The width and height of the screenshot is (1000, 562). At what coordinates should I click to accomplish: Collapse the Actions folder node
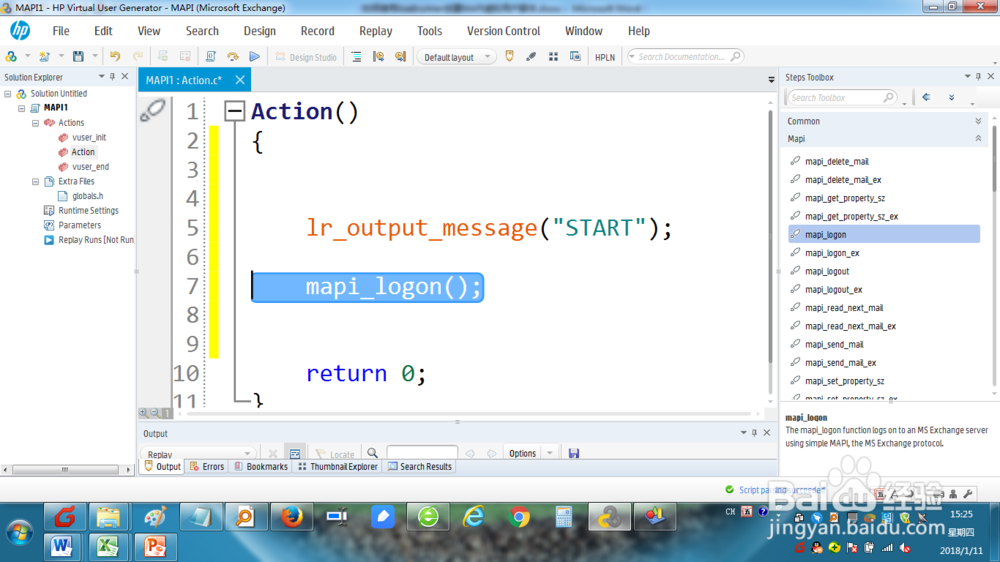coord(36,122)
